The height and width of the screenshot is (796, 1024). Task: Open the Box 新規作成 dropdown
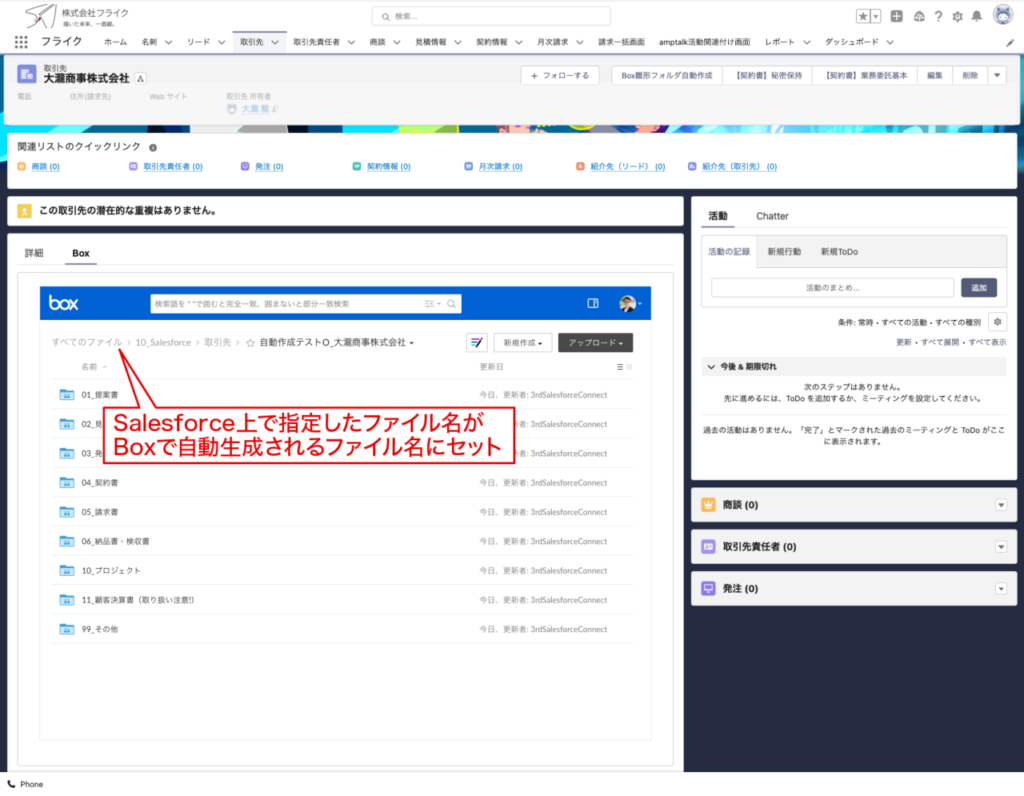point(523,343)
